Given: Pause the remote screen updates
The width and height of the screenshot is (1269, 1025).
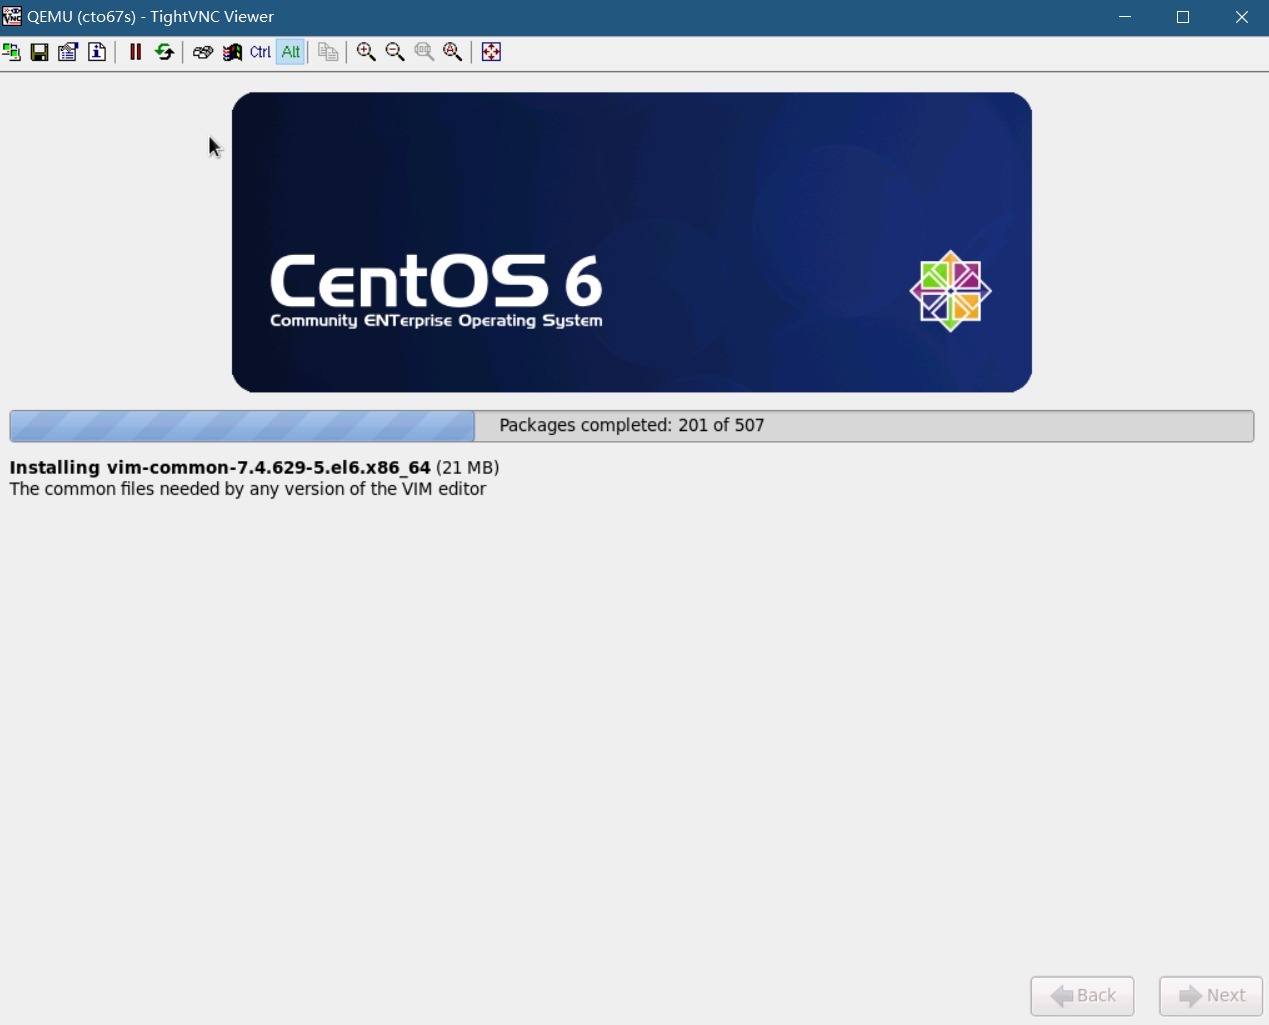Looking at the screenshot, I should tap(135, 52).
